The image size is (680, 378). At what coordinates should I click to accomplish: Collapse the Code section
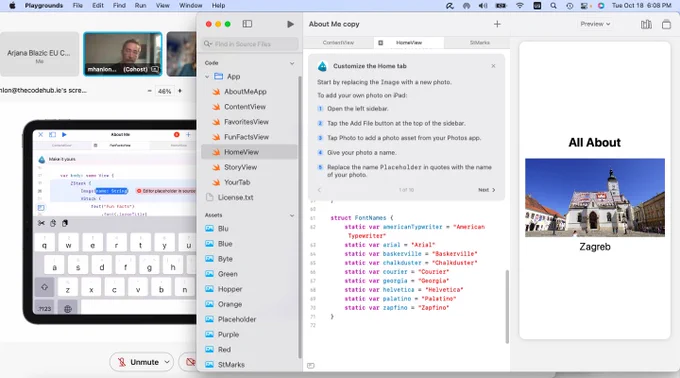tap(292, 63)
